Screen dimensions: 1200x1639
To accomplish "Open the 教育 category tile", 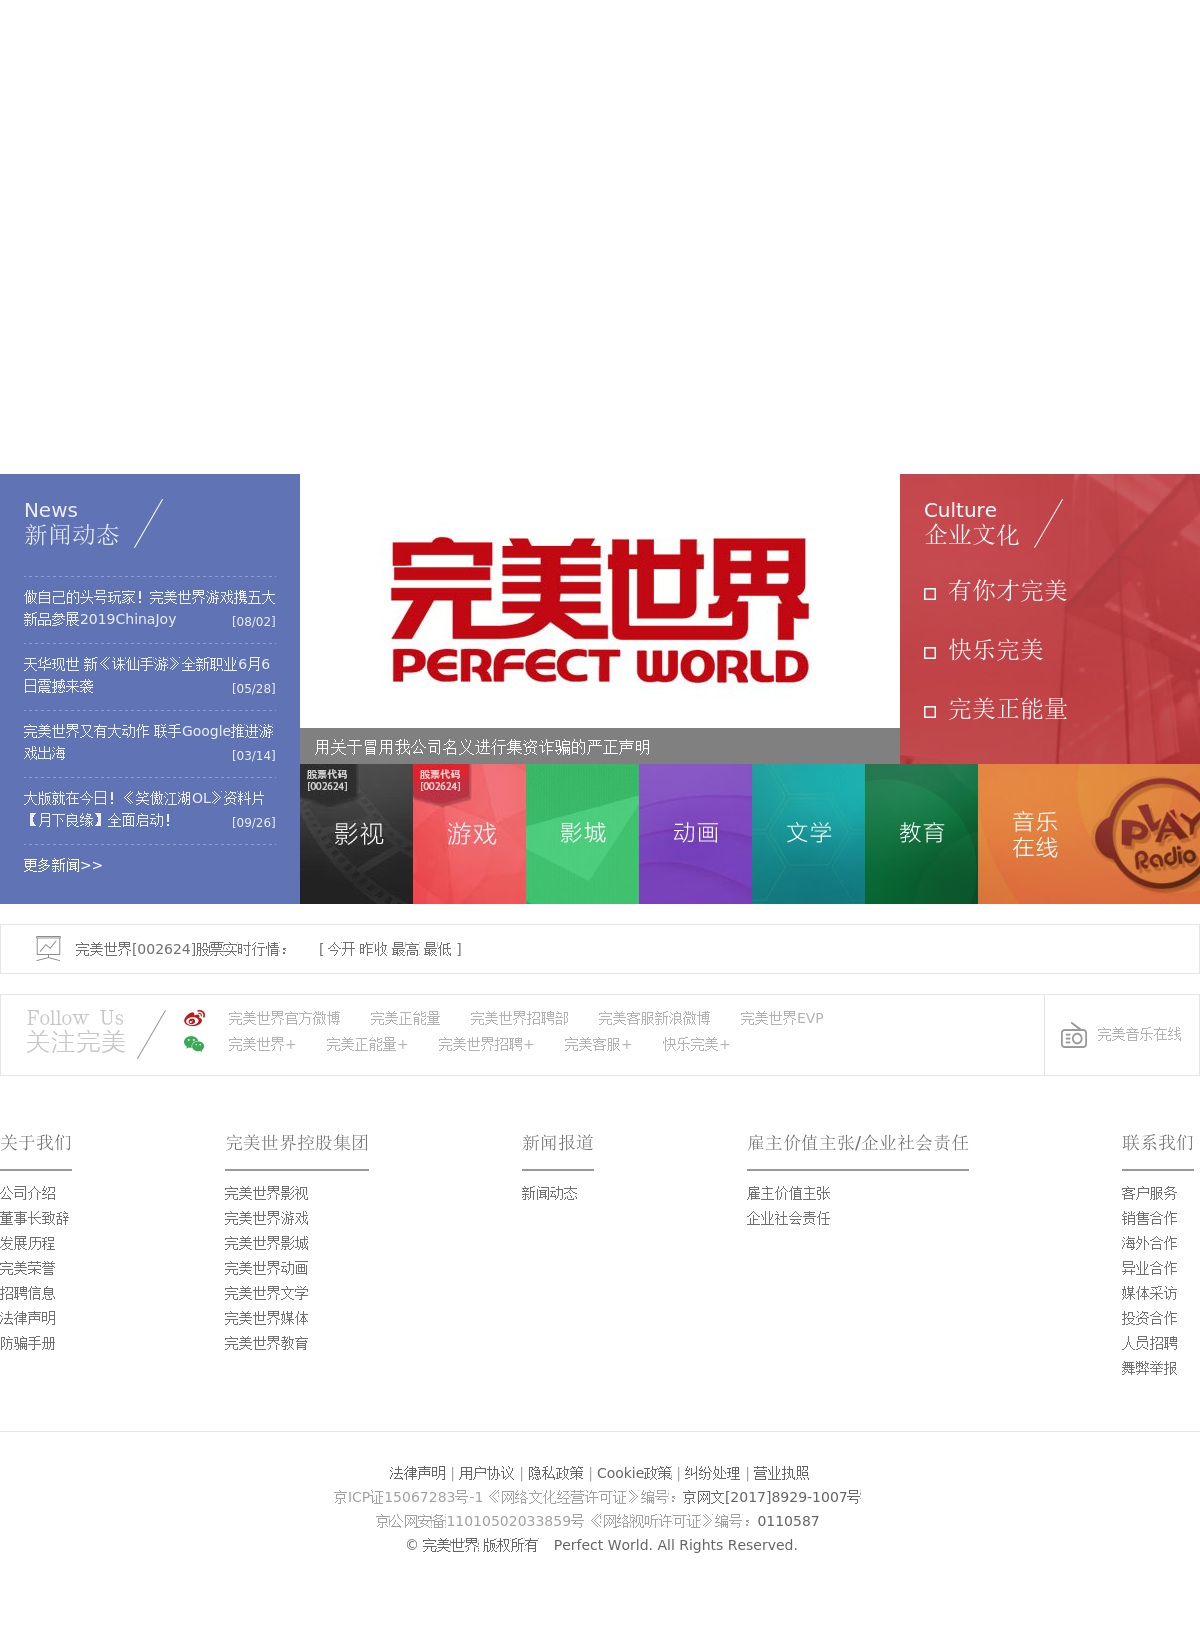I will pos(921,834).
